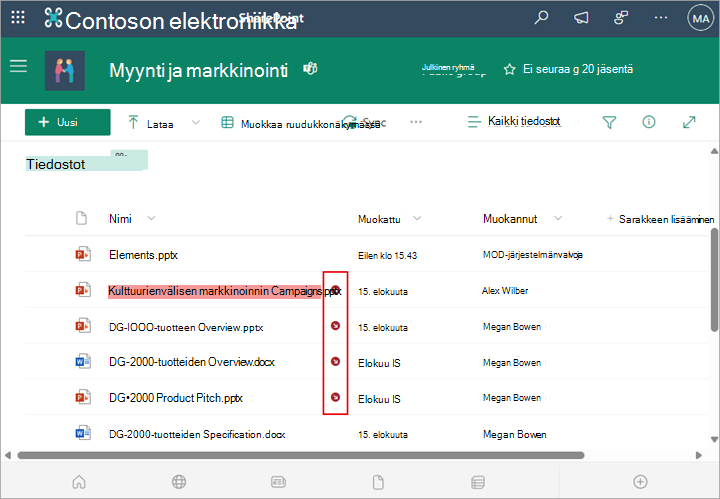Click the Contoso drone logo icon

pyautogui.click(x=53, y=18)
